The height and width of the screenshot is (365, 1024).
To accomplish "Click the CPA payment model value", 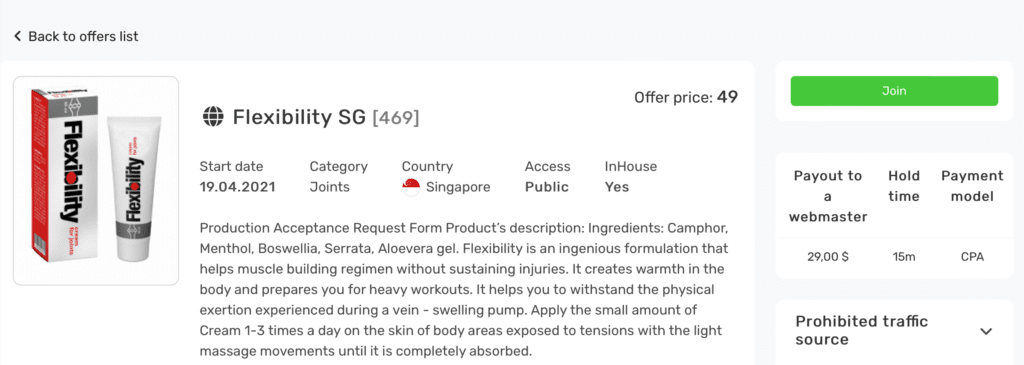I will pyautogui.click(x=972, y=257).
